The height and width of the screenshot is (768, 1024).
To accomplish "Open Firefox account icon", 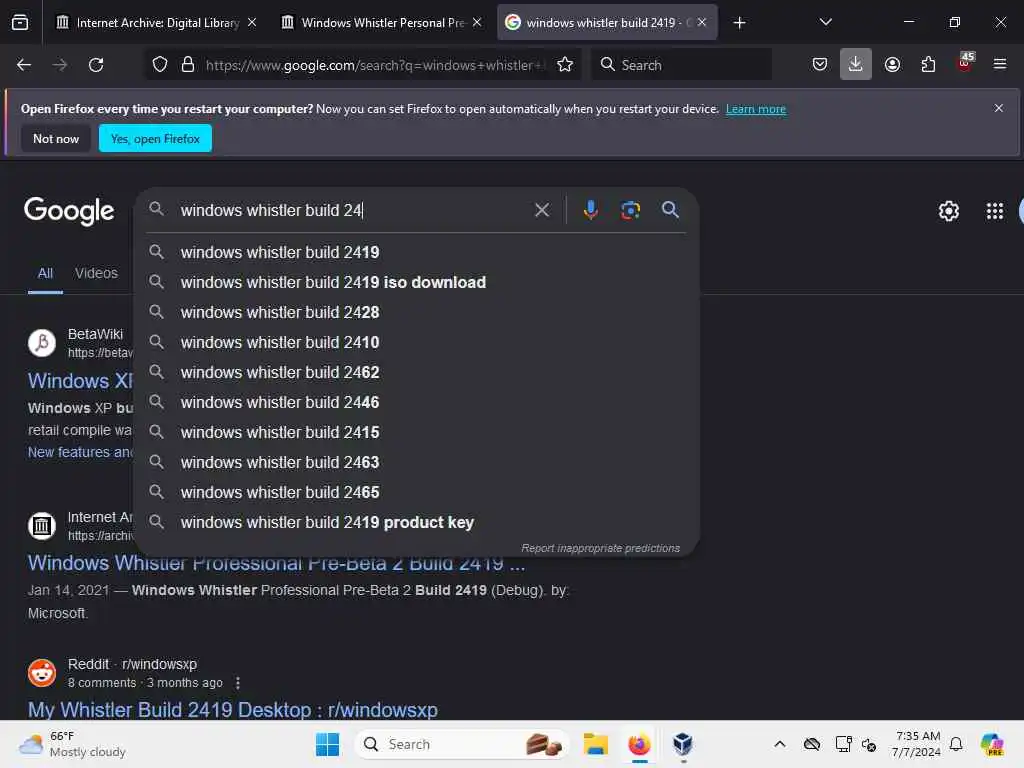I will pos(892,65).
